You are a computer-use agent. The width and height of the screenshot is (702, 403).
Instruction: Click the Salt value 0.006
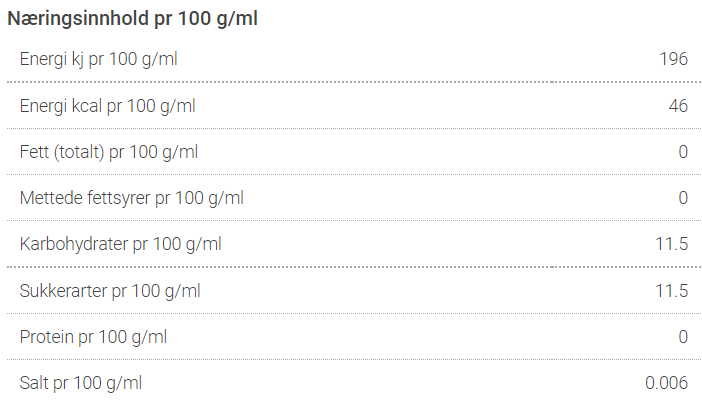click(666, 383)
